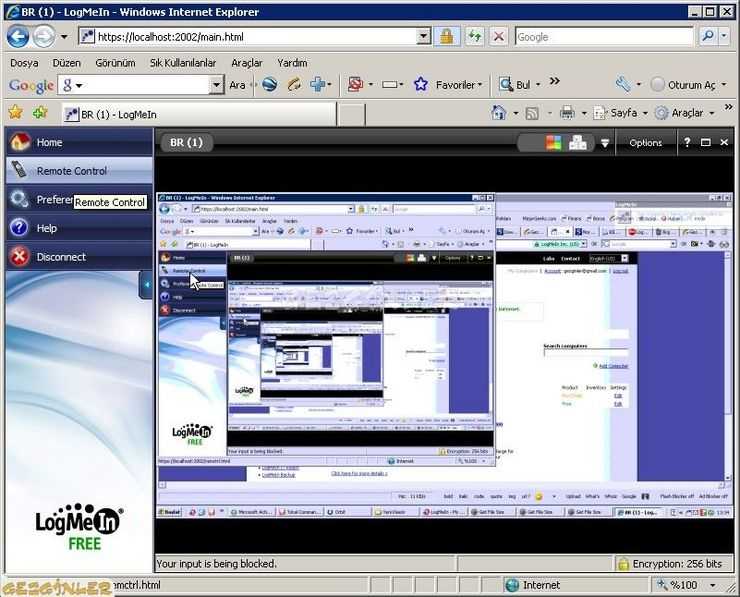
Task: Click the Ara search button
Action: pos(237,85)
